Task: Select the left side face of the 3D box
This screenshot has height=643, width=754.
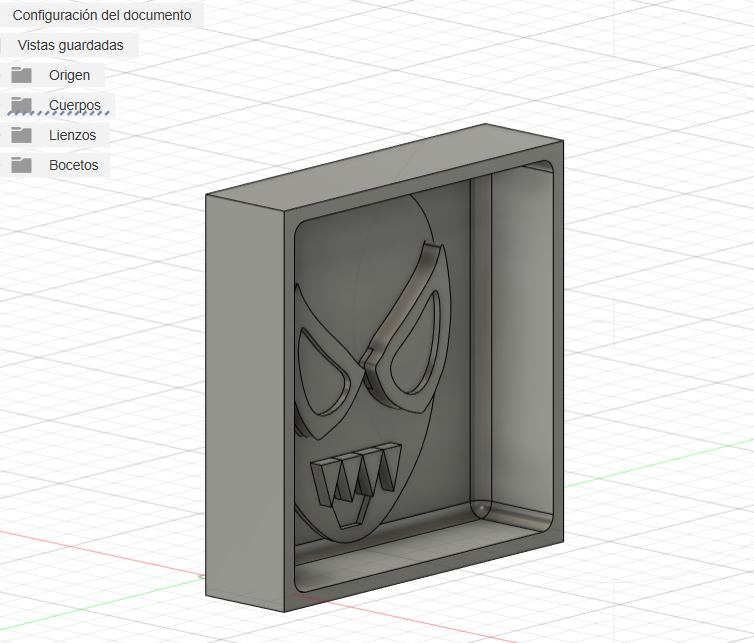Action: [x=244, y=404]
